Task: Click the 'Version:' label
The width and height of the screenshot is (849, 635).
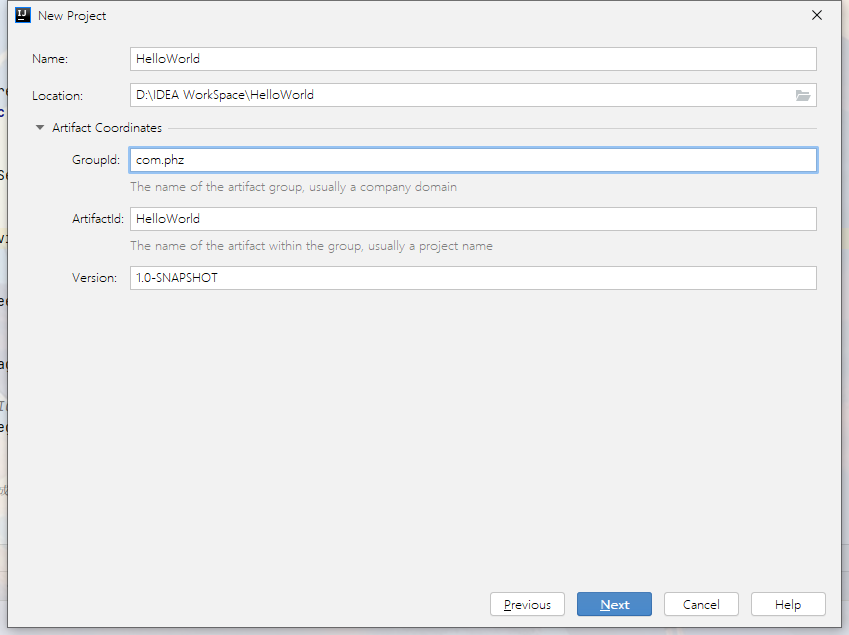Action: [94, 278]
